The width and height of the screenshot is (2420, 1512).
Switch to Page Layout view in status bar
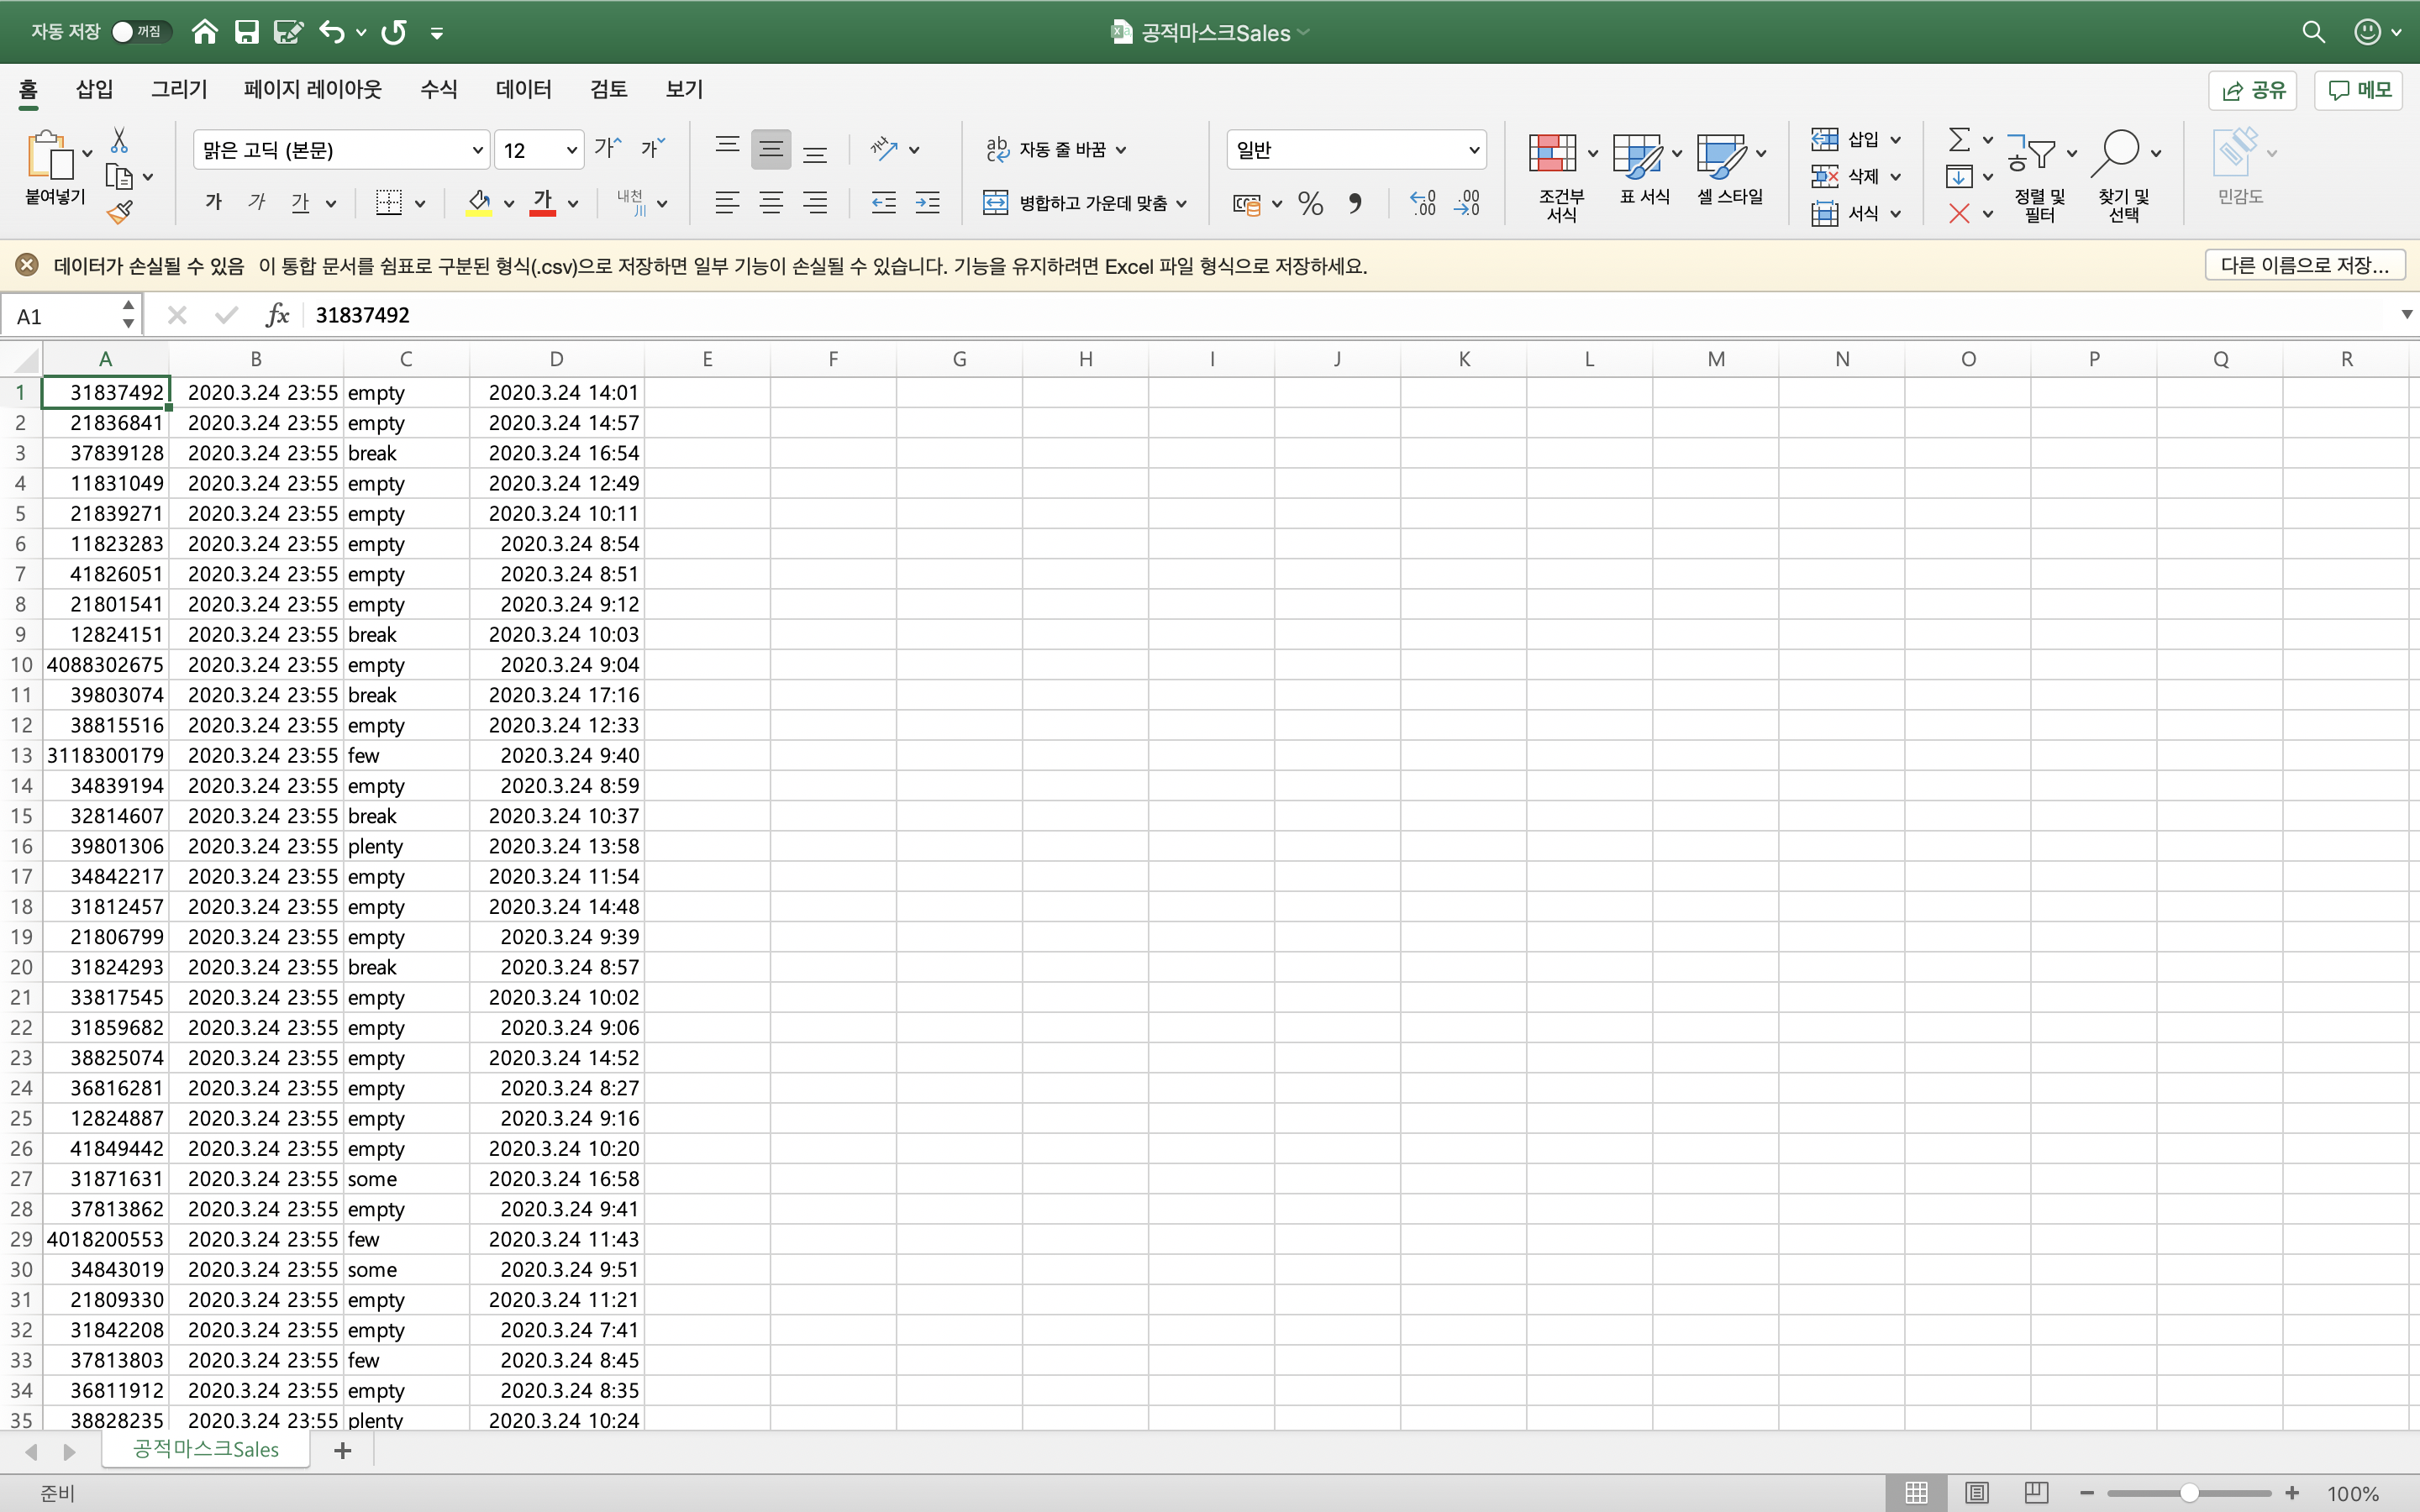(1976, 1492)
